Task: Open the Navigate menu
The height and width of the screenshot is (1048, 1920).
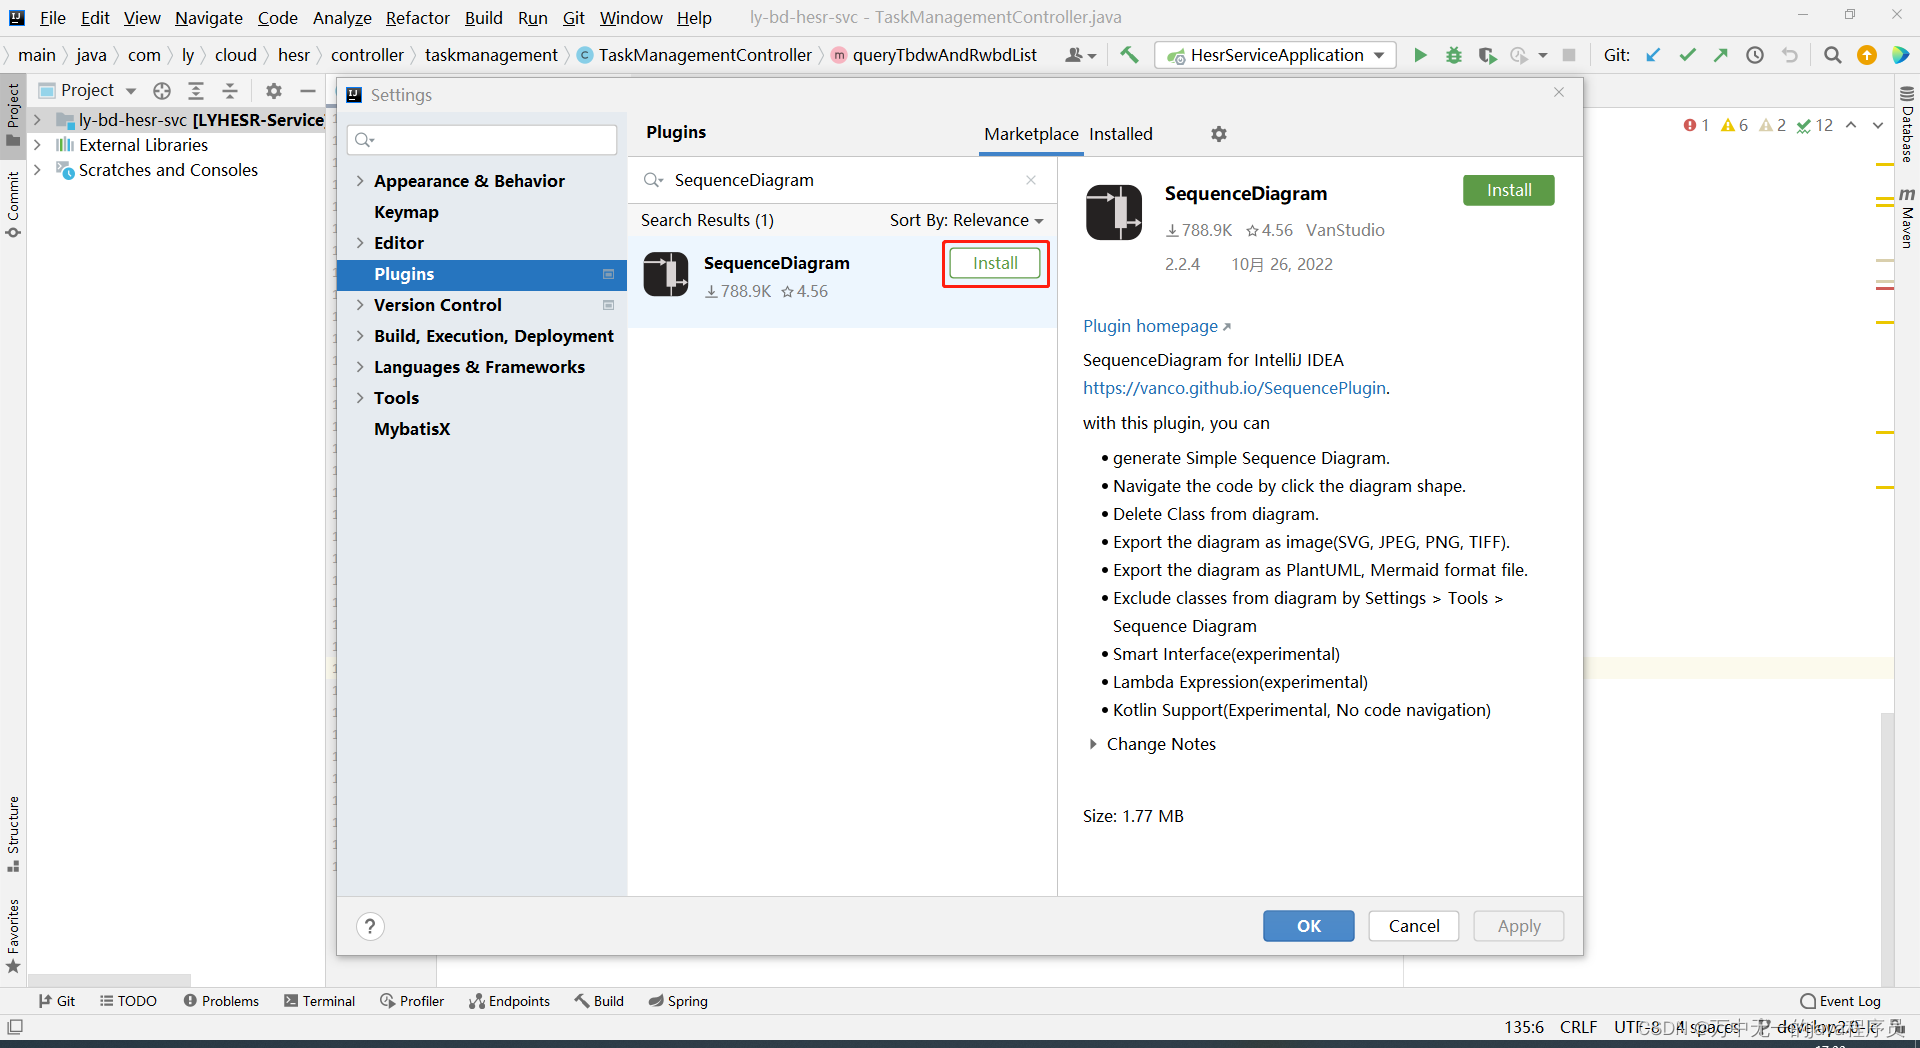Action: (209, 18)
